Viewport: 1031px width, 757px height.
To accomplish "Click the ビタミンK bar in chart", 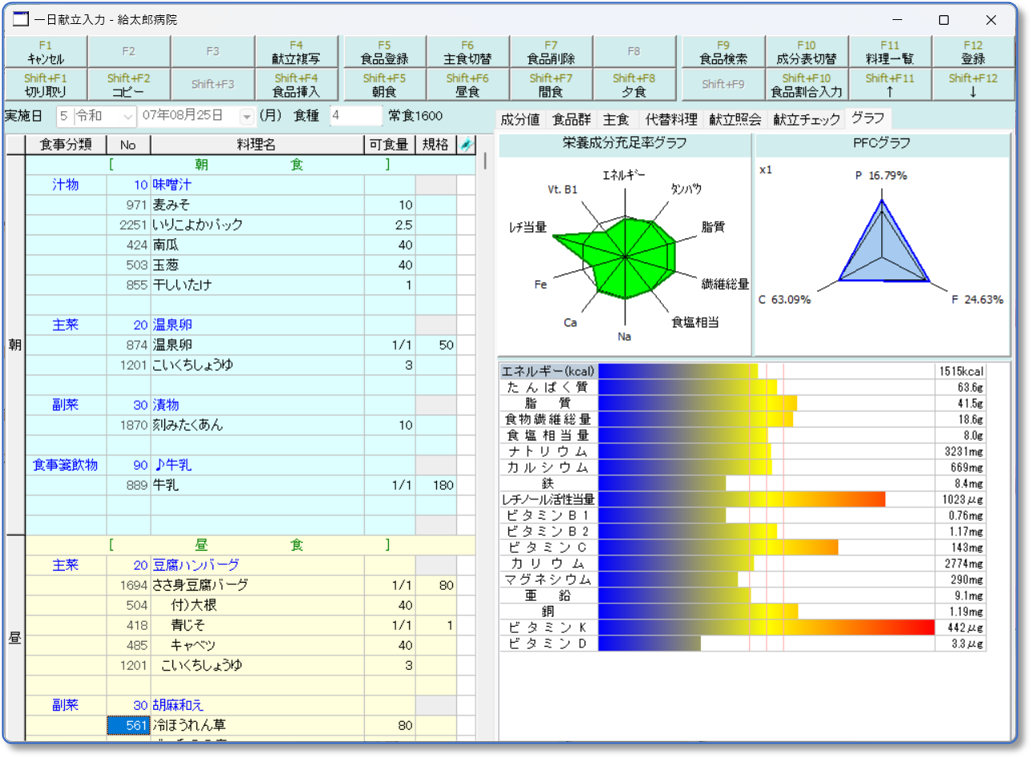I will (x=766, y=627).
